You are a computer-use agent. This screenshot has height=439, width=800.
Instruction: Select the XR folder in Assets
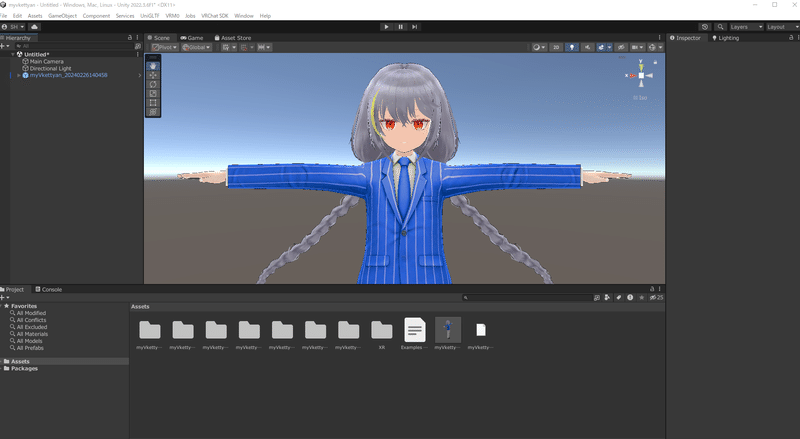tap(382, 334)
